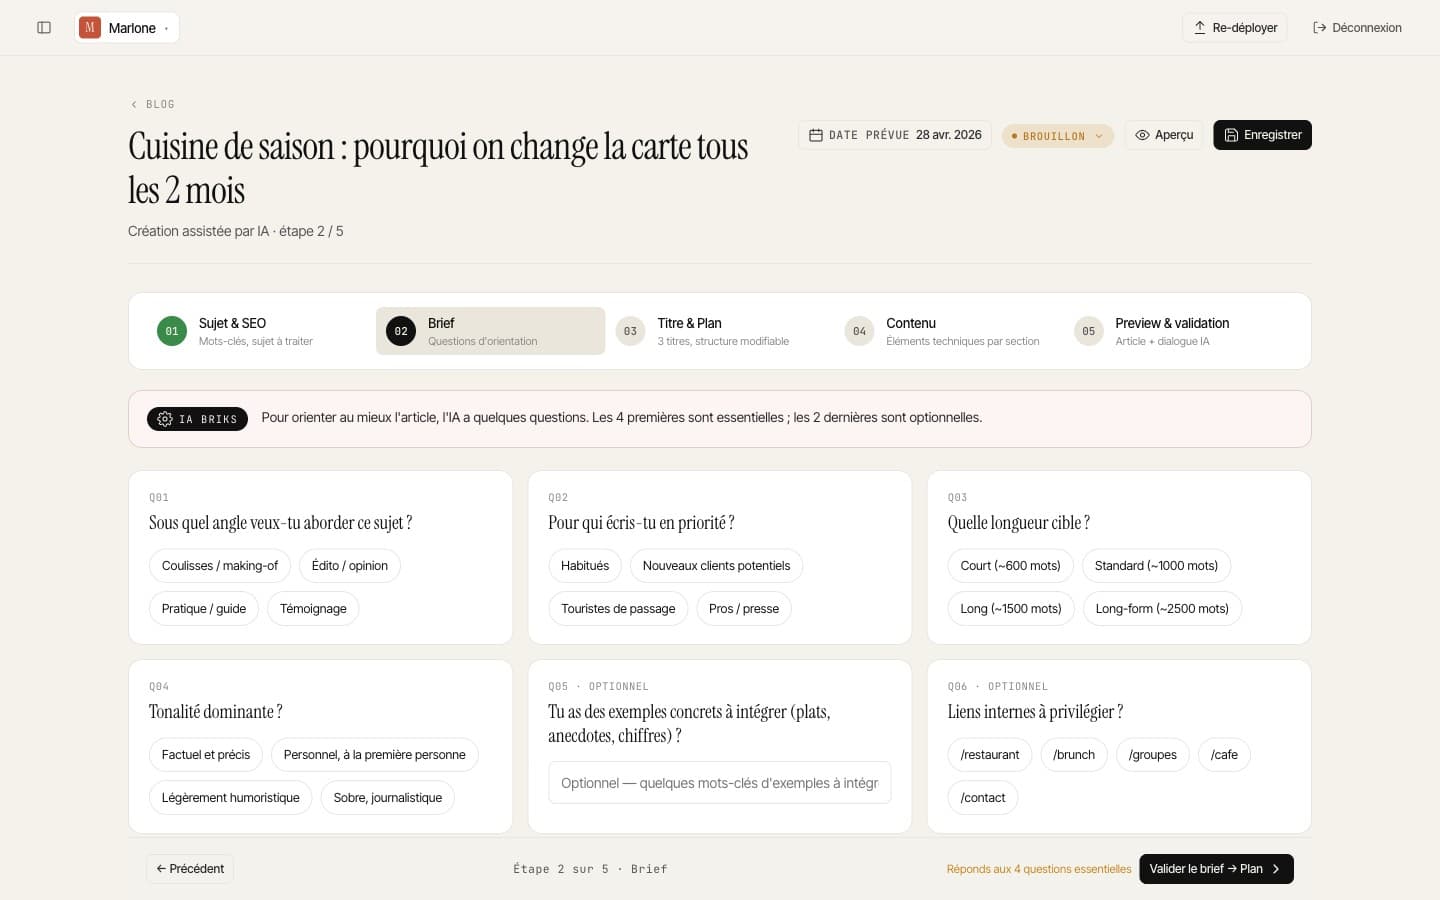Choose the Pros / presse audience
Screen dimensions: 1440x900
[x=744, y=609]
